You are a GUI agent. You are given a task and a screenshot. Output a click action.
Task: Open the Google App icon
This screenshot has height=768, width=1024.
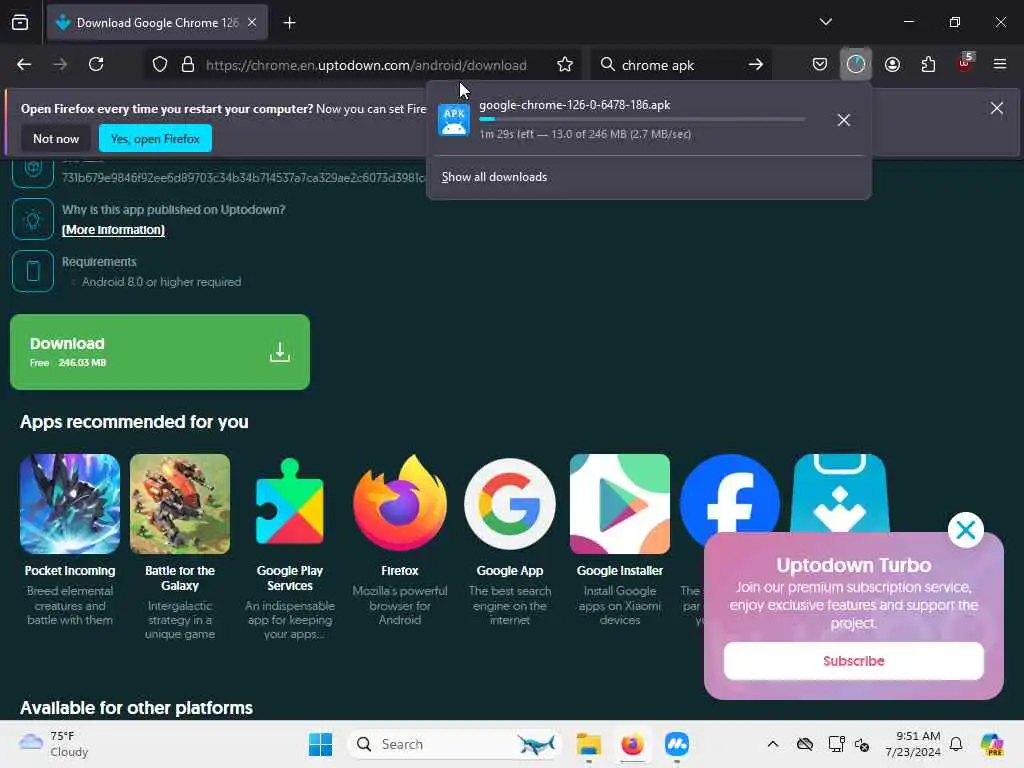point(510,504)
